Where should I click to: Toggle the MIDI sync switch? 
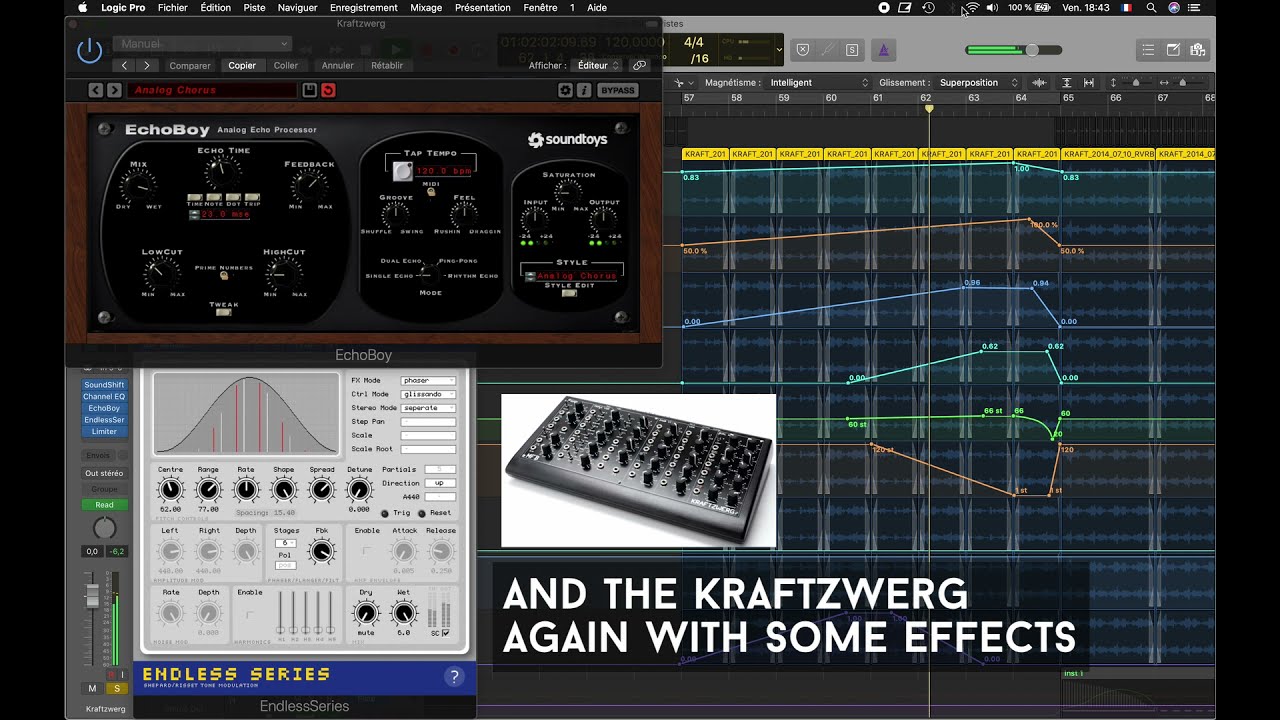[x=431, y=191]
